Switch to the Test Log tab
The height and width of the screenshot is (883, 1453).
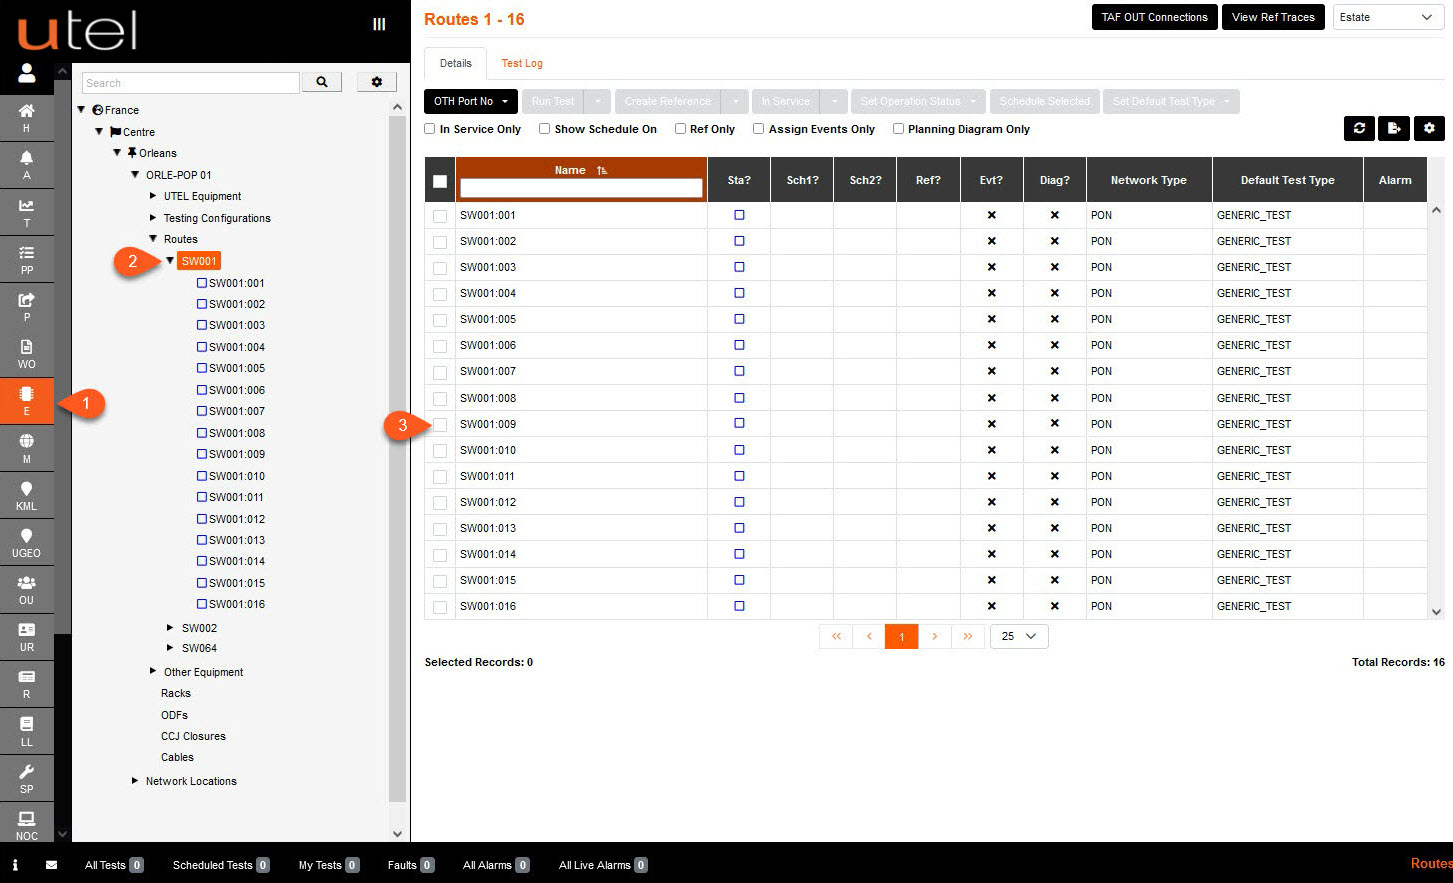(522, 63)
